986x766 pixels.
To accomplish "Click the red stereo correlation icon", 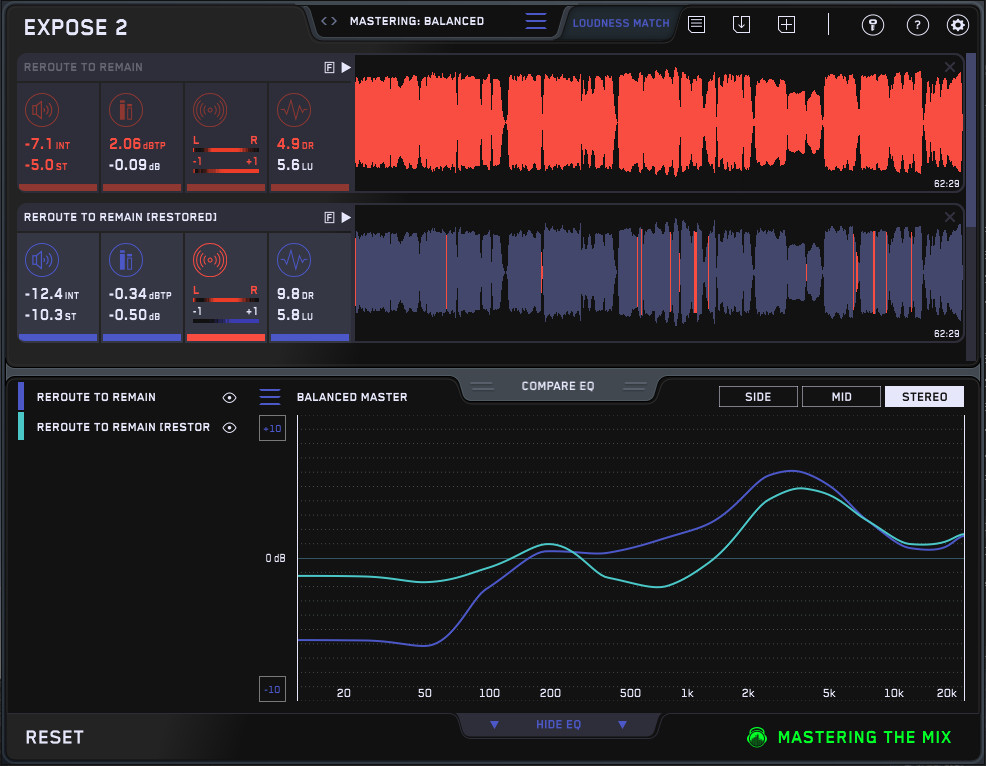I will click(209, 261).
